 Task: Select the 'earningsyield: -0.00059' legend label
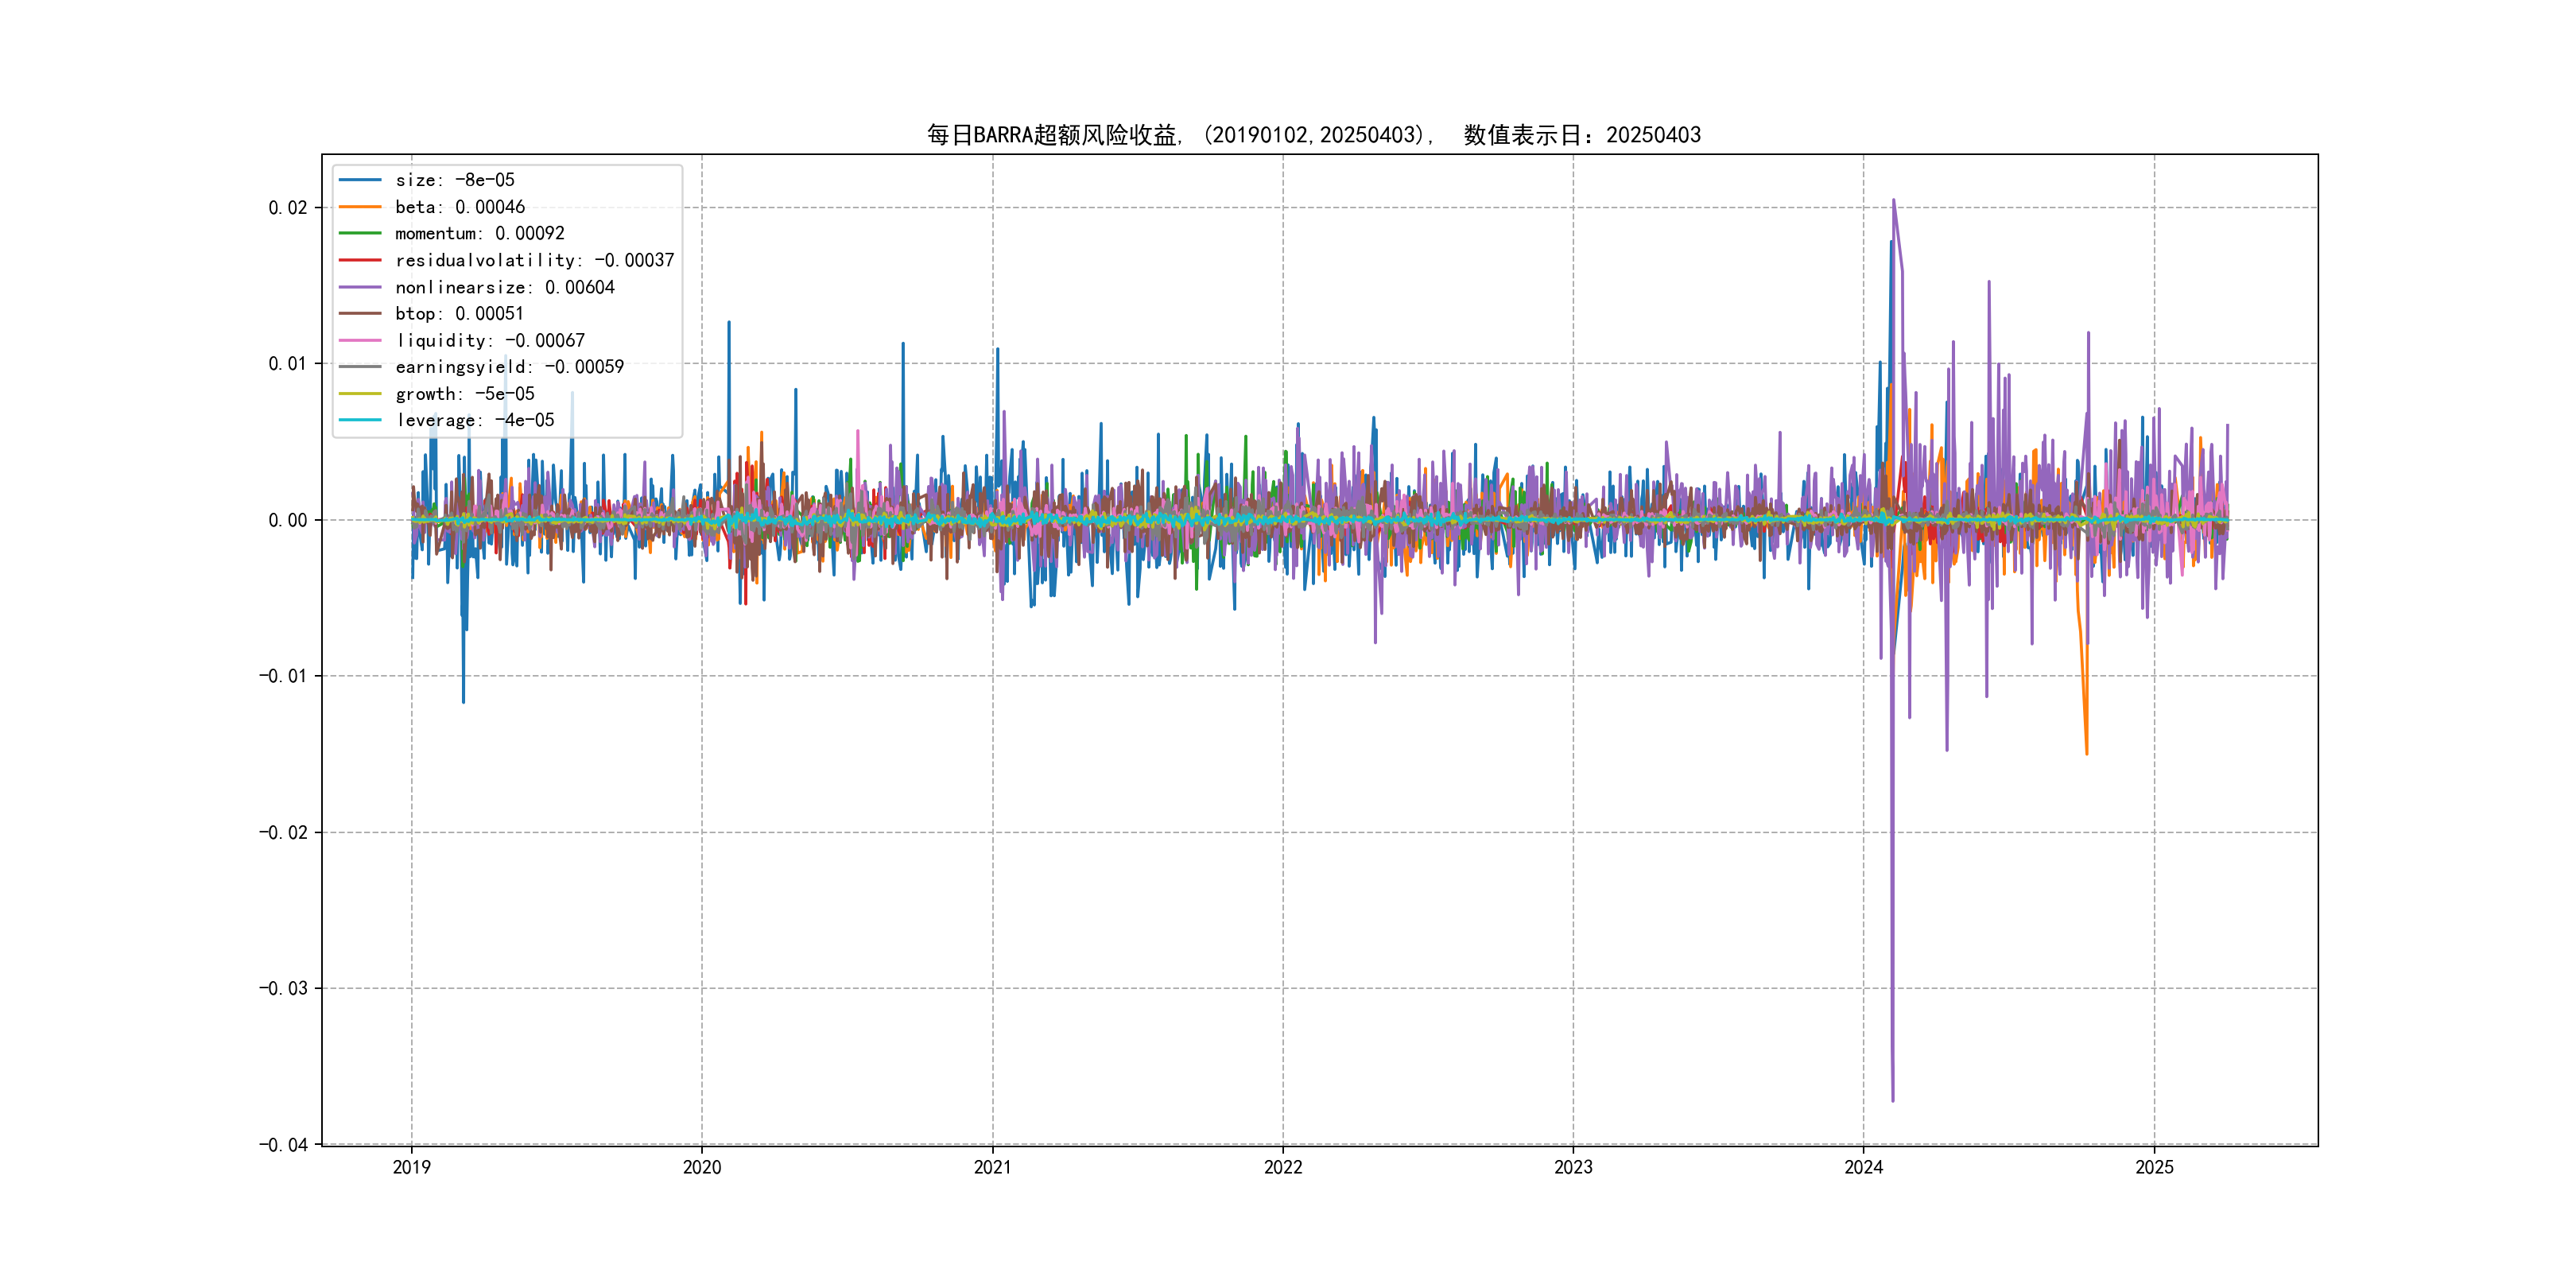[509, 367]
